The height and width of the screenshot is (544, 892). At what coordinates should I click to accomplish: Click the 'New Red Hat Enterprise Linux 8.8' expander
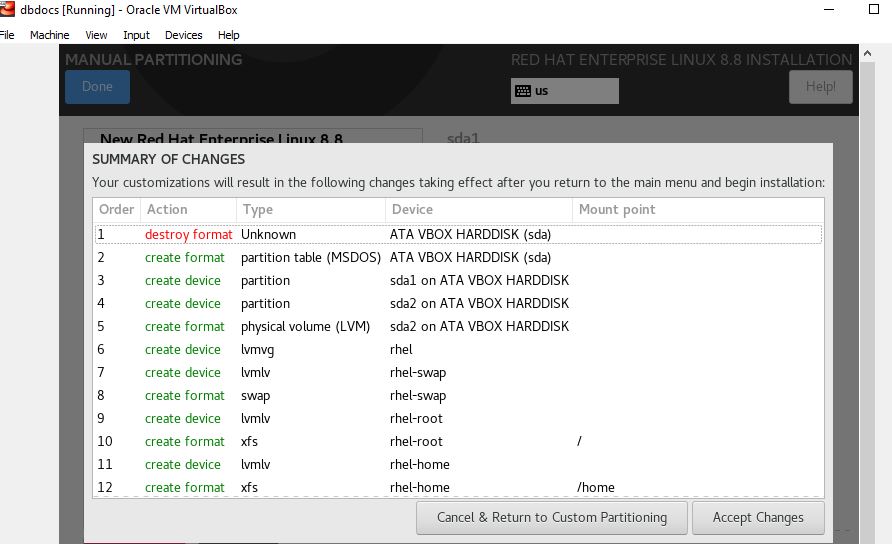coord(222,138)
